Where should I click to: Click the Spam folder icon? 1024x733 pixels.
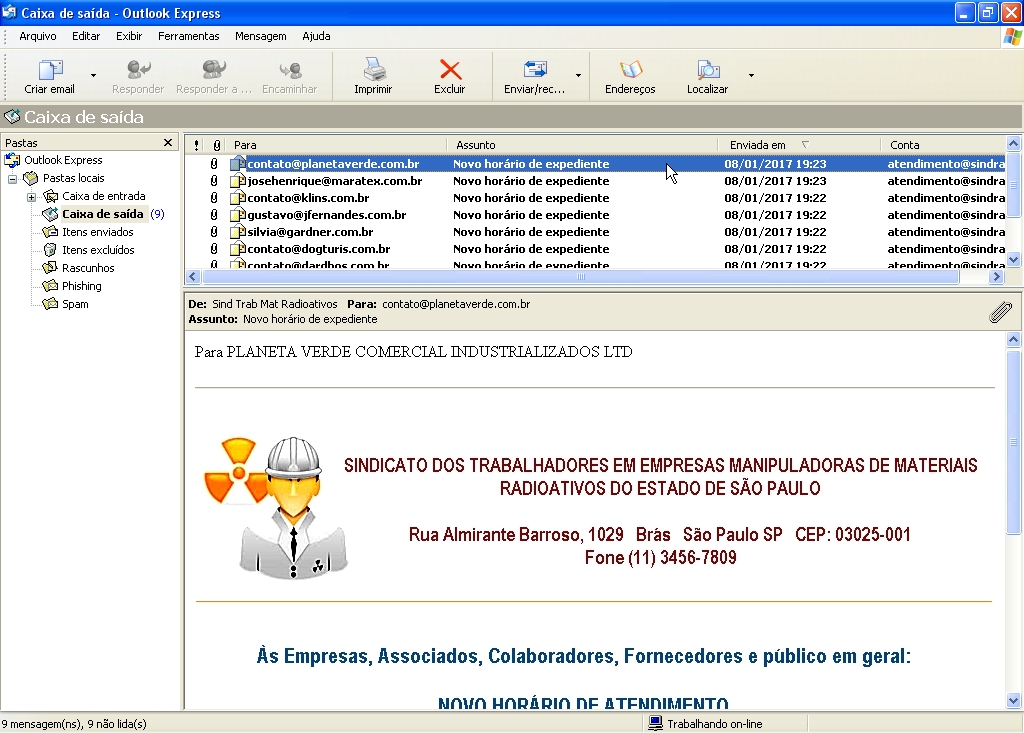coord(50,304)
